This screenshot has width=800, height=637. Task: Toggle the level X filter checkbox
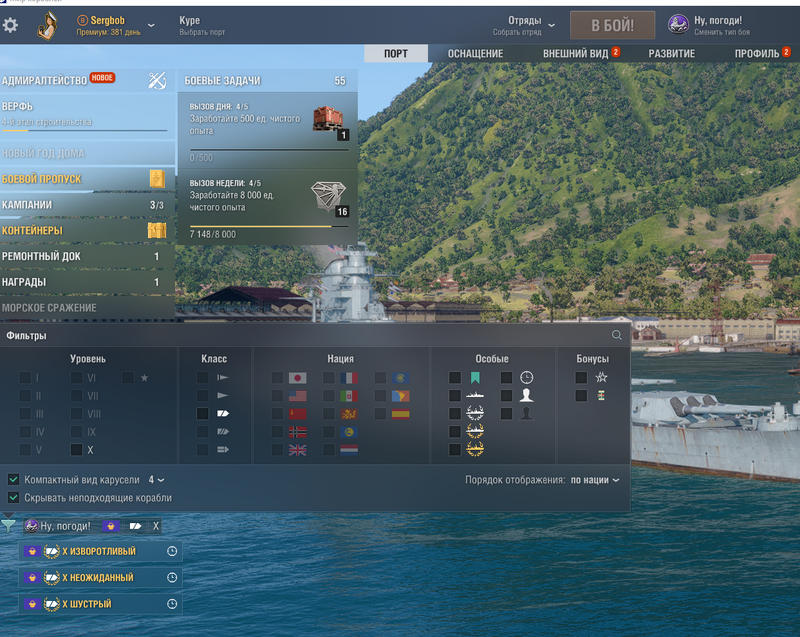[x=77, y=450]
